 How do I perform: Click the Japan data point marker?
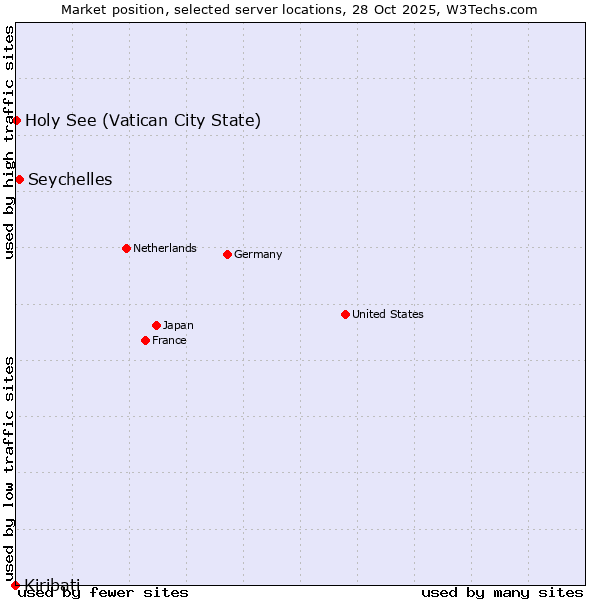point(156,325)
